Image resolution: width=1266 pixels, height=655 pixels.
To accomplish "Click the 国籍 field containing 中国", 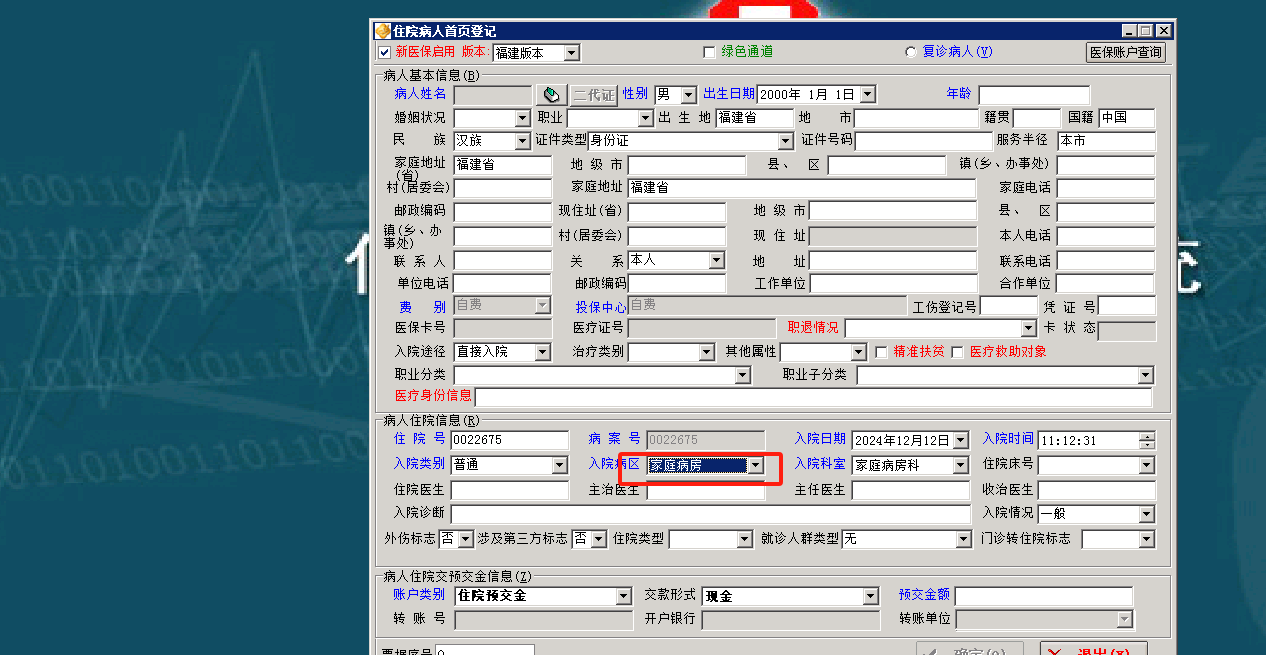I will click(x=1127, y=118).
